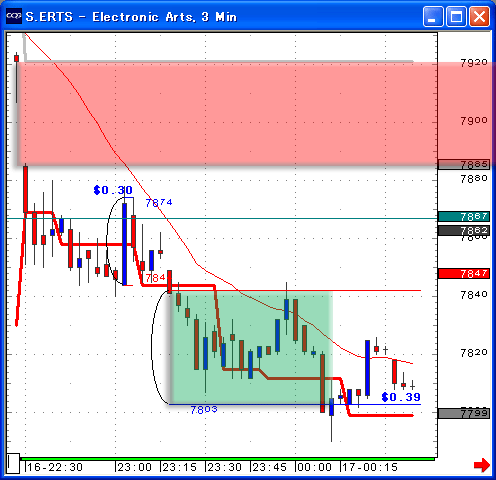496x480 pixels.
Task: Click the $0.39 annotation label
Action: (x=401, y=397)
